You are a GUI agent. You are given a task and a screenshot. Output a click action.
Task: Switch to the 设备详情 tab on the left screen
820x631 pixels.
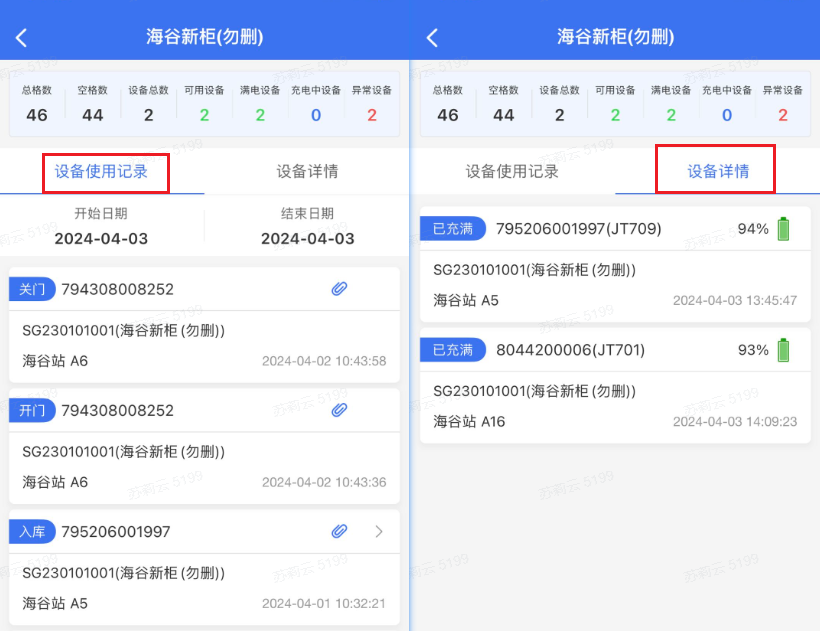tap(307, 171)
